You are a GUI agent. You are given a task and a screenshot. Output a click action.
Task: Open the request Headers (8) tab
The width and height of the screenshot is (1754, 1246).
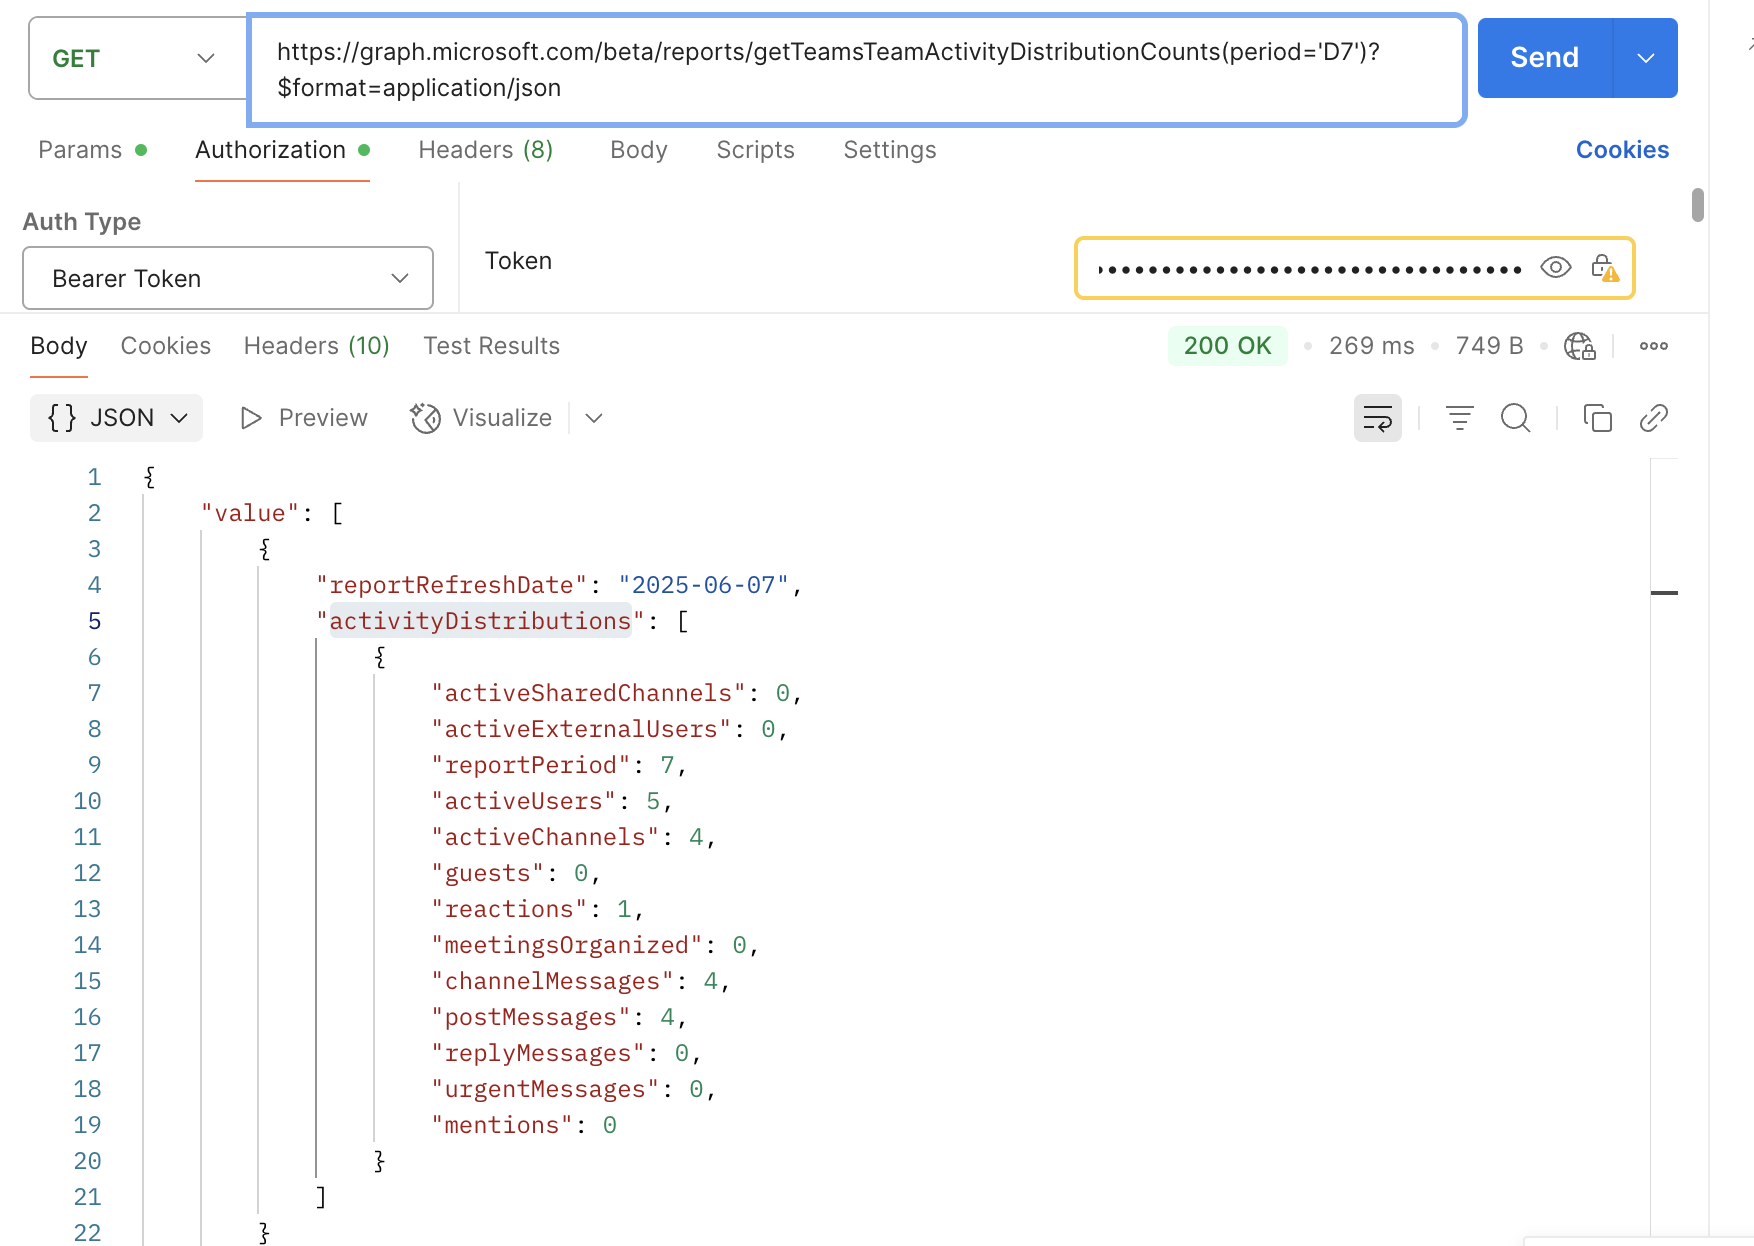pyautogui.click(x=485, y=150)
